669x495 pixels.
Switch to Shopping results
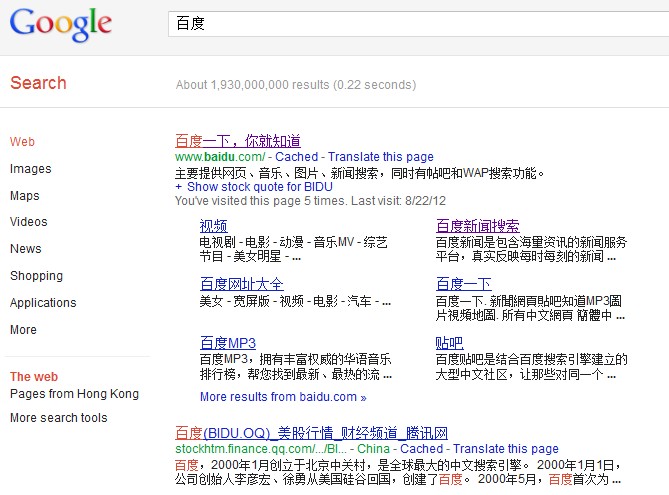coord(36,276)
